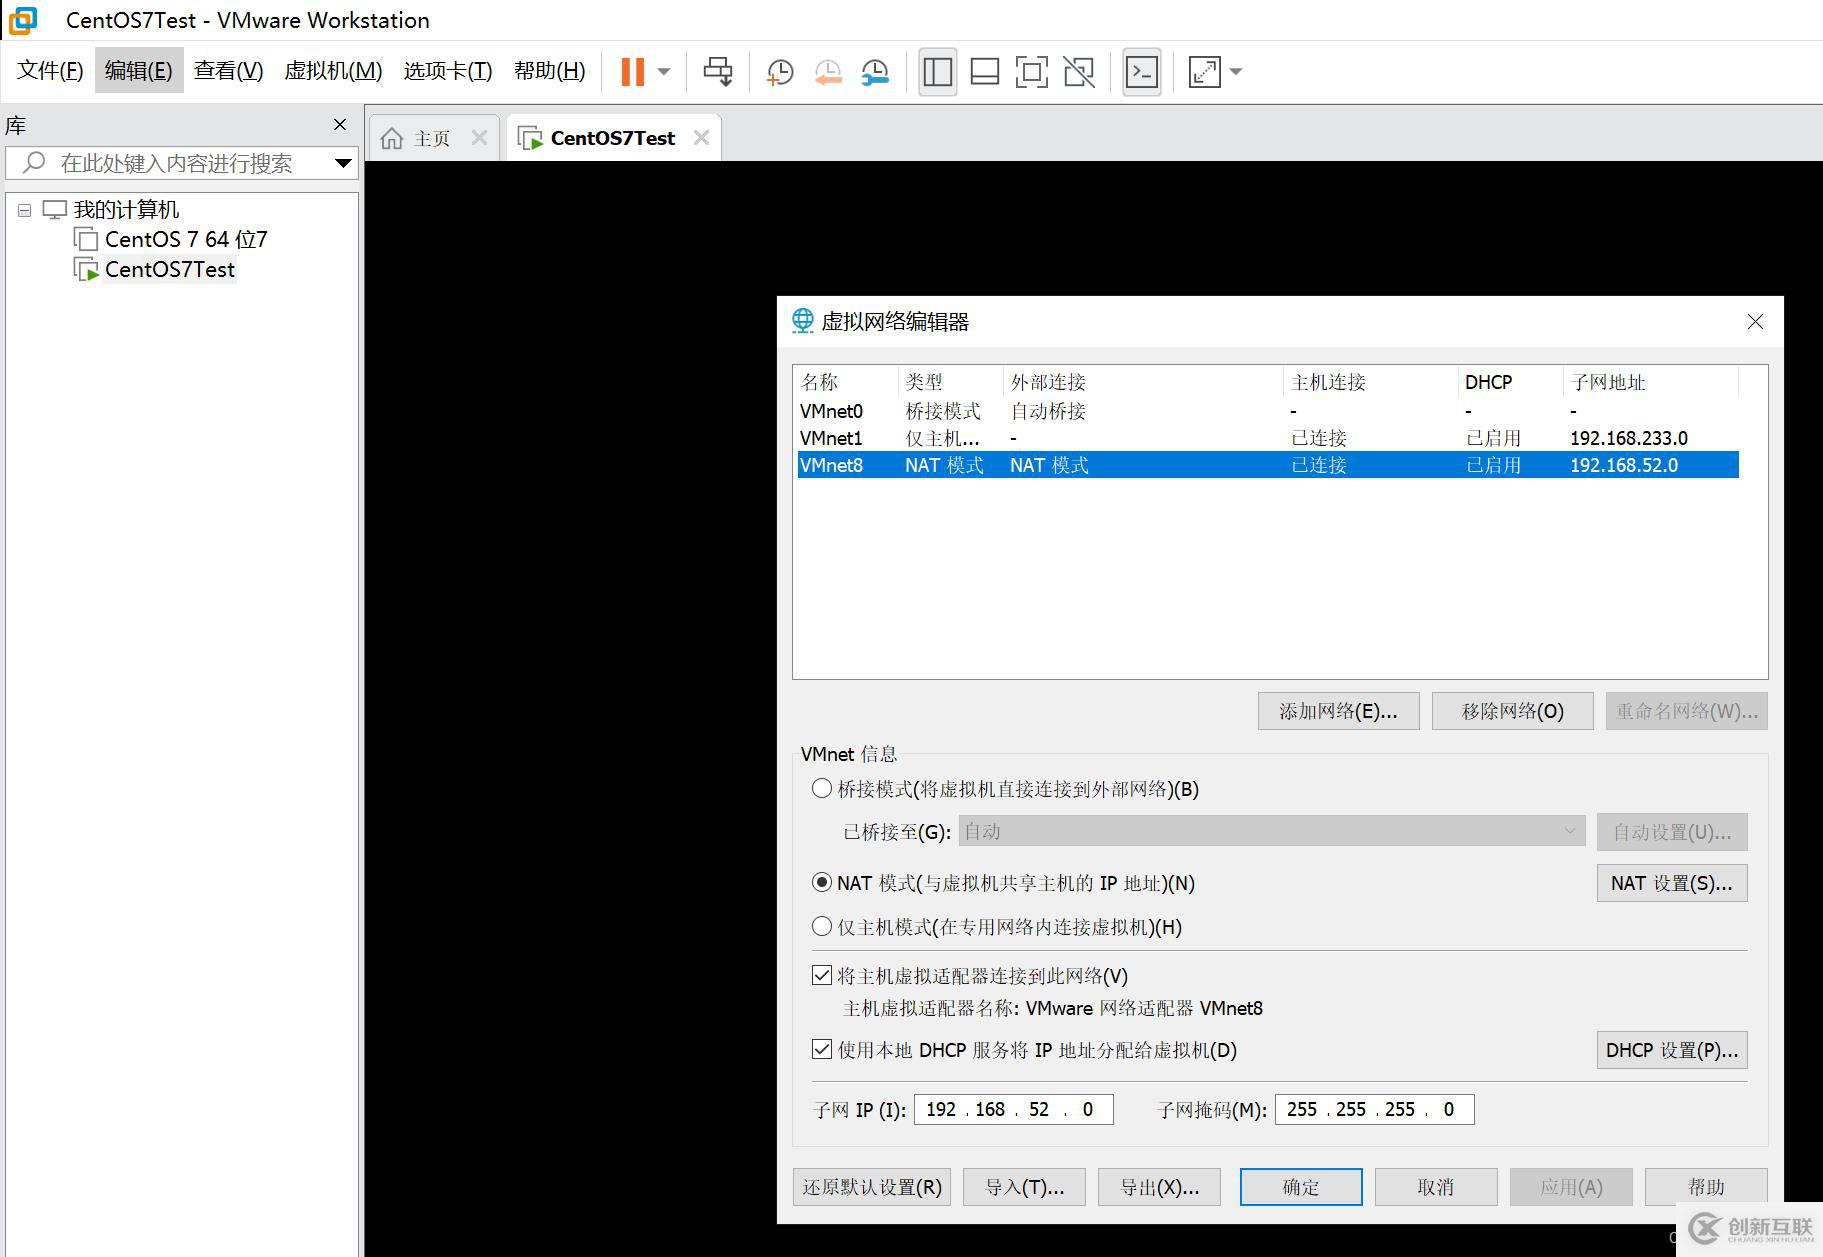
Task: Select 我的计算机 in the library tree
Action: (126, 210)
